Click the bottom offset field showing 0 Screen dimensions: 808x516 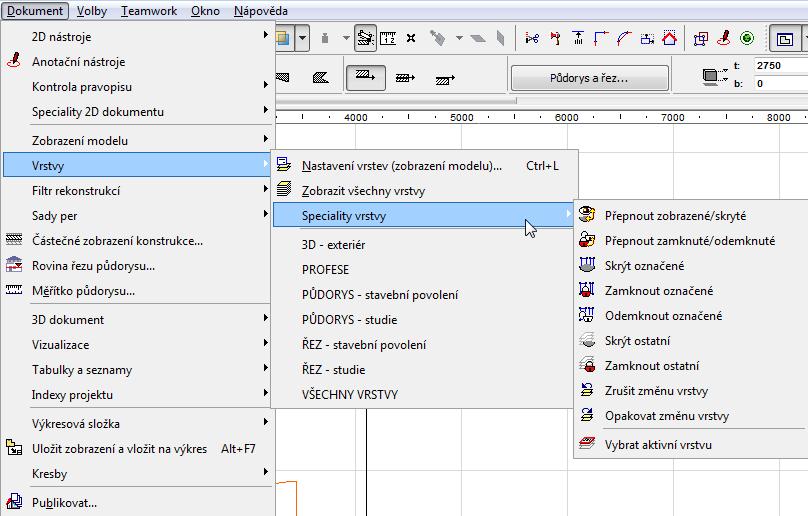(x=780, y=83)
